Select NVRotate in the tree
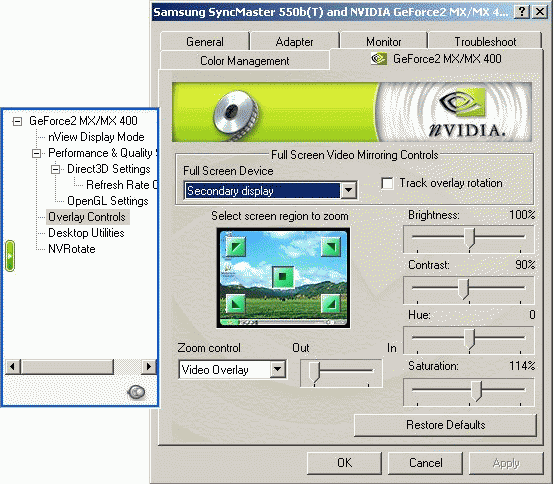The image size is (554, 484). [72, 249]
